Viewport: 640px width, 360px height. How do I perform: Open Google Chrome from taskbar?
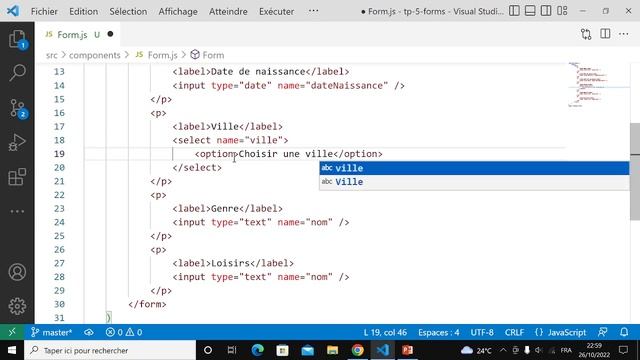pyautogui.click(x=358, y=350)
